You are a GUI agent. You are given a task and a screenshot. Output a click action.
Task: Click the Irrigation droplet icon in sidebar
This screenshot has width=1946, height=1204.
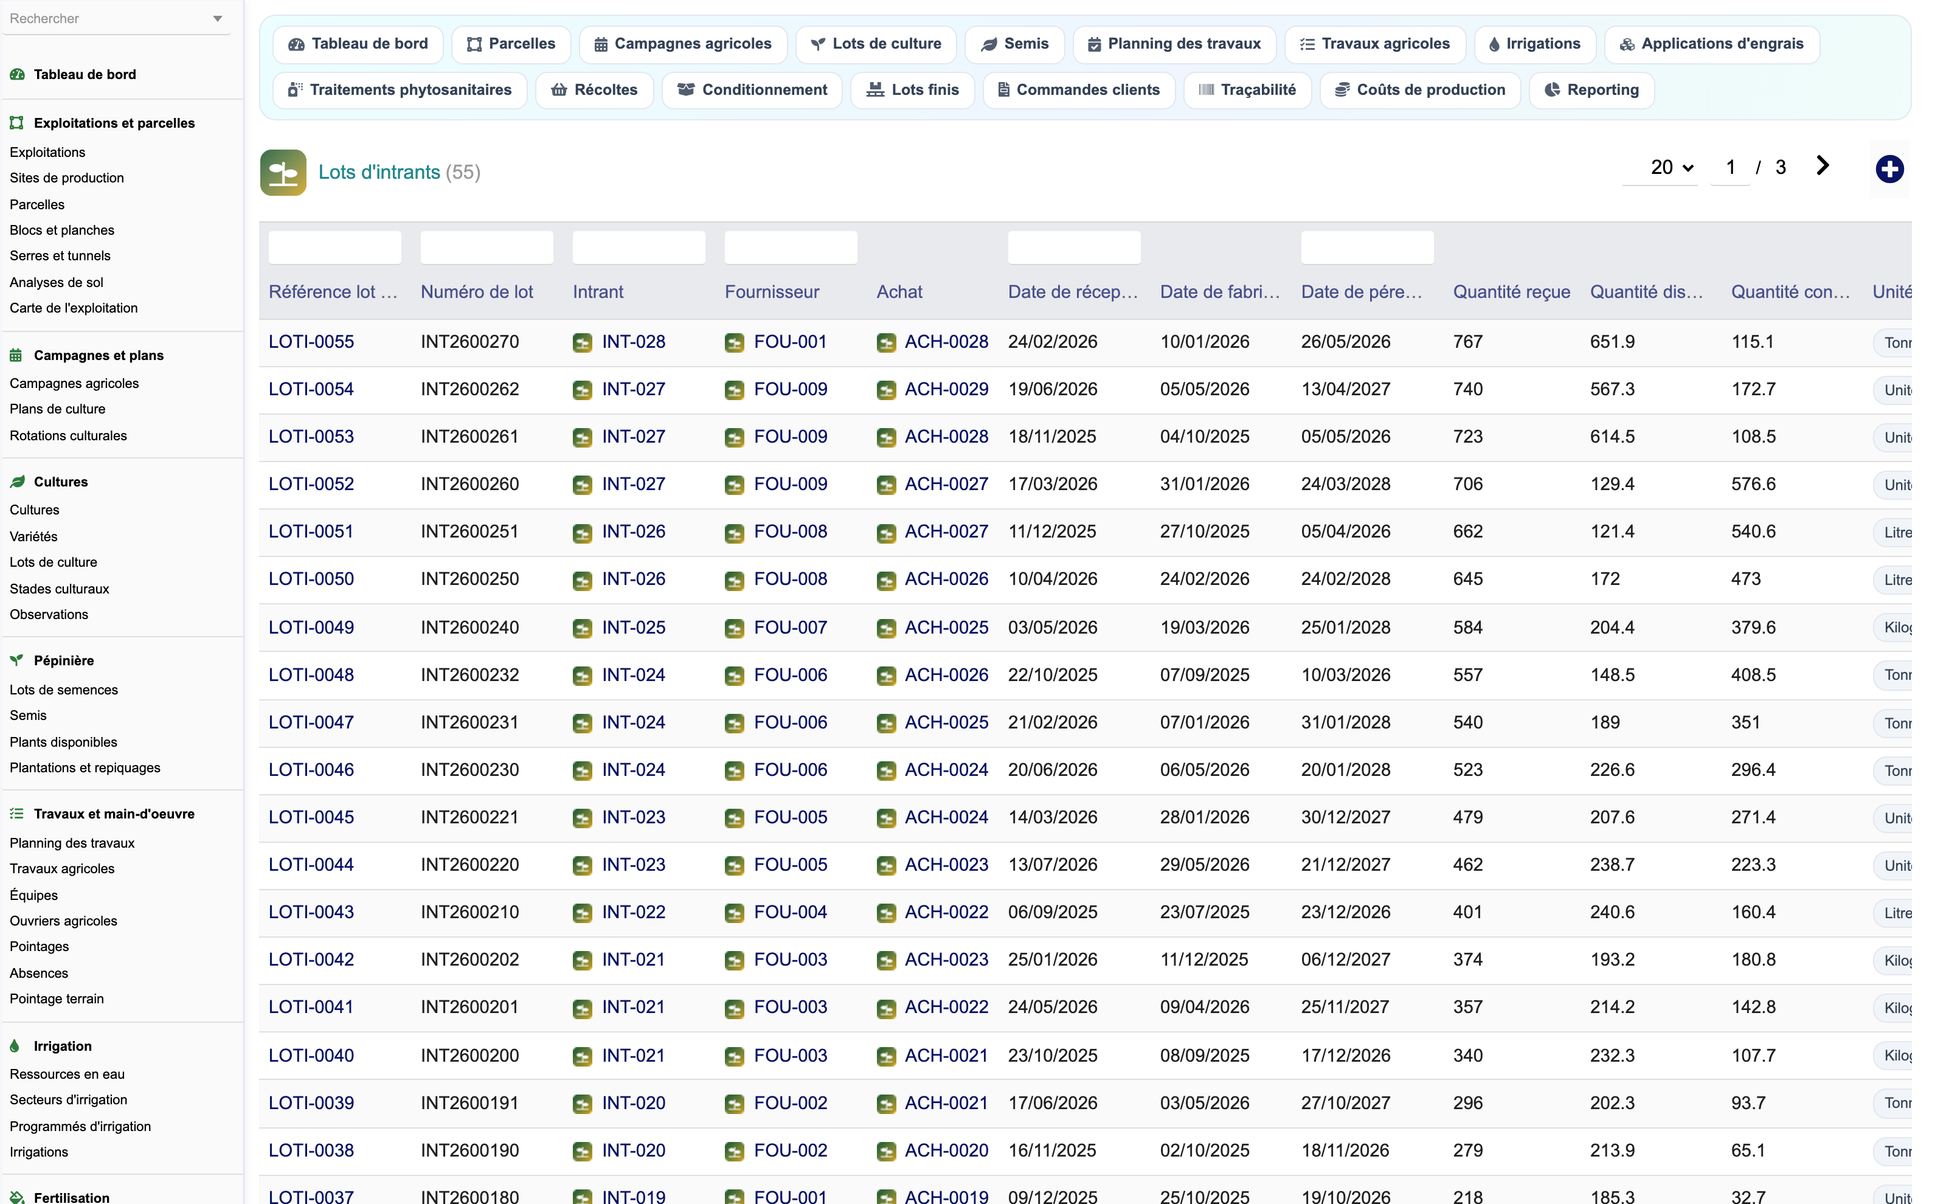point(15,1046)
